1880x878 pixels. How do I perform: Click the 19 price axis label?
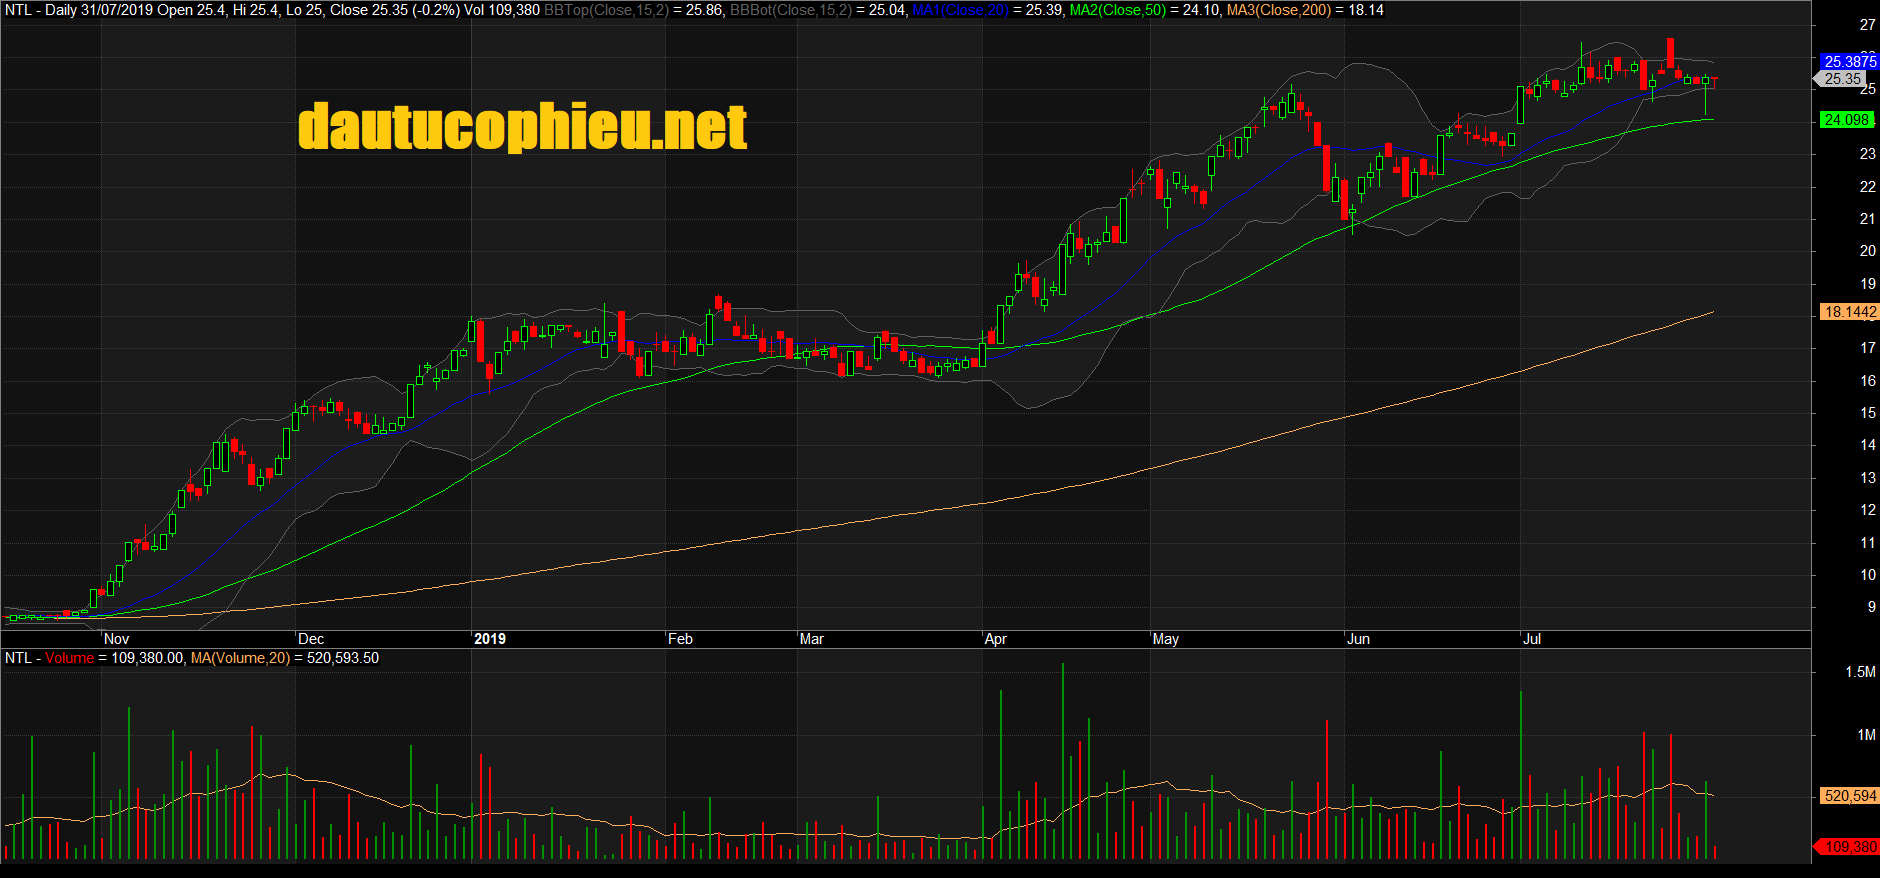pos(1867,284)
